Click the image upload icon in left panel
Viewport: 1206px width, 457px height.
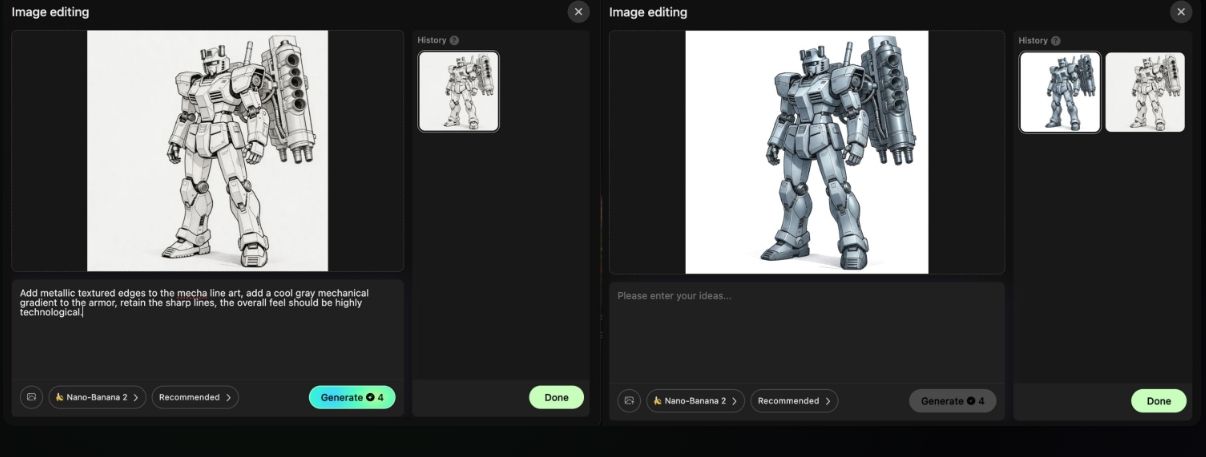click(31, 397)
